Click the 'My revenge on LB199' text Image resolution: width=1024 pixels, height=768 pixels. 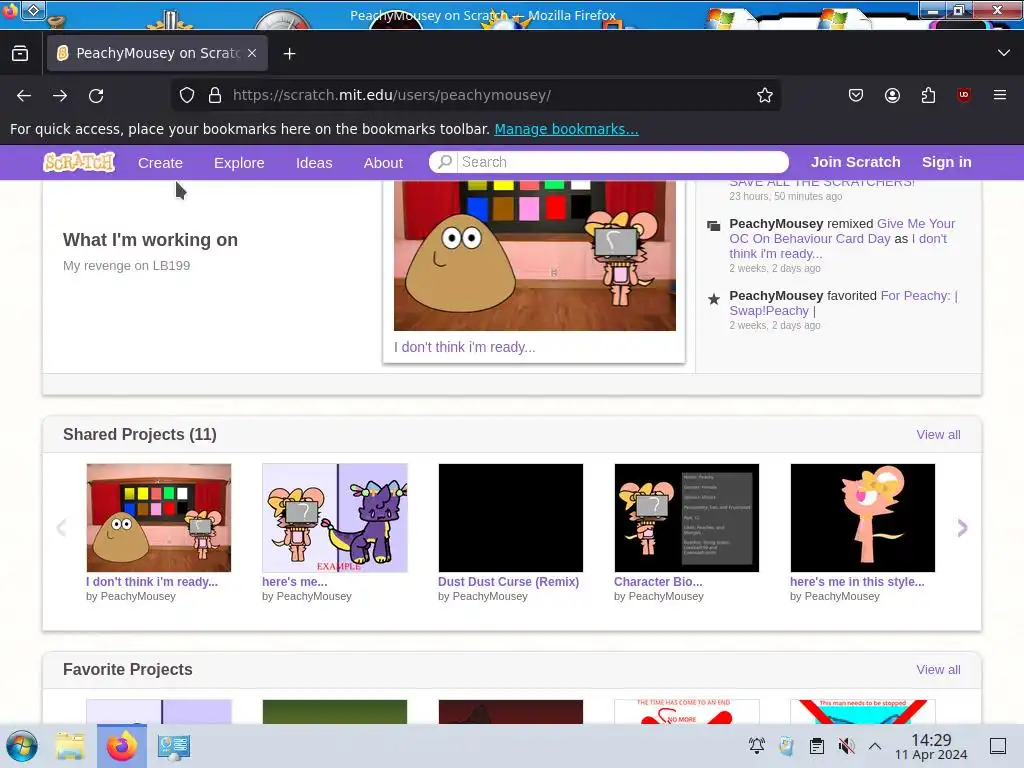pos(126,266)
